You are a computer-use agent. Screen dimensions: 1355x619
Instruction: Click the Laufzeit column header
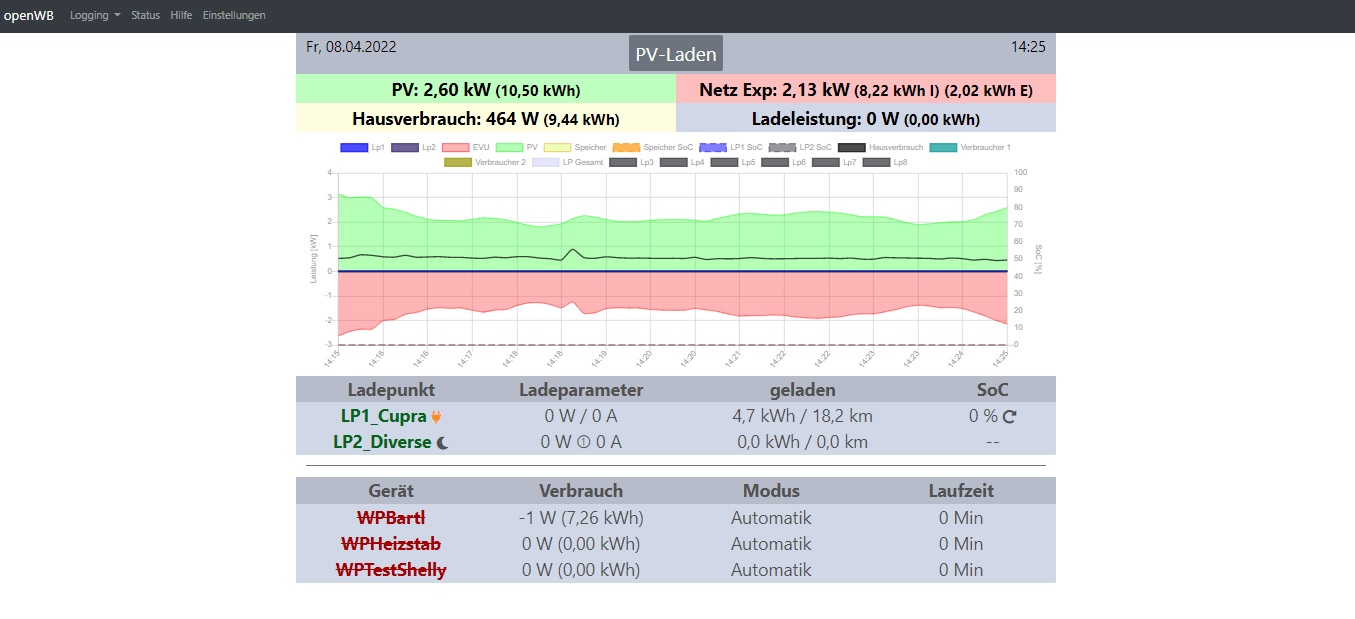pyautogui.click(x=961, y=491)
